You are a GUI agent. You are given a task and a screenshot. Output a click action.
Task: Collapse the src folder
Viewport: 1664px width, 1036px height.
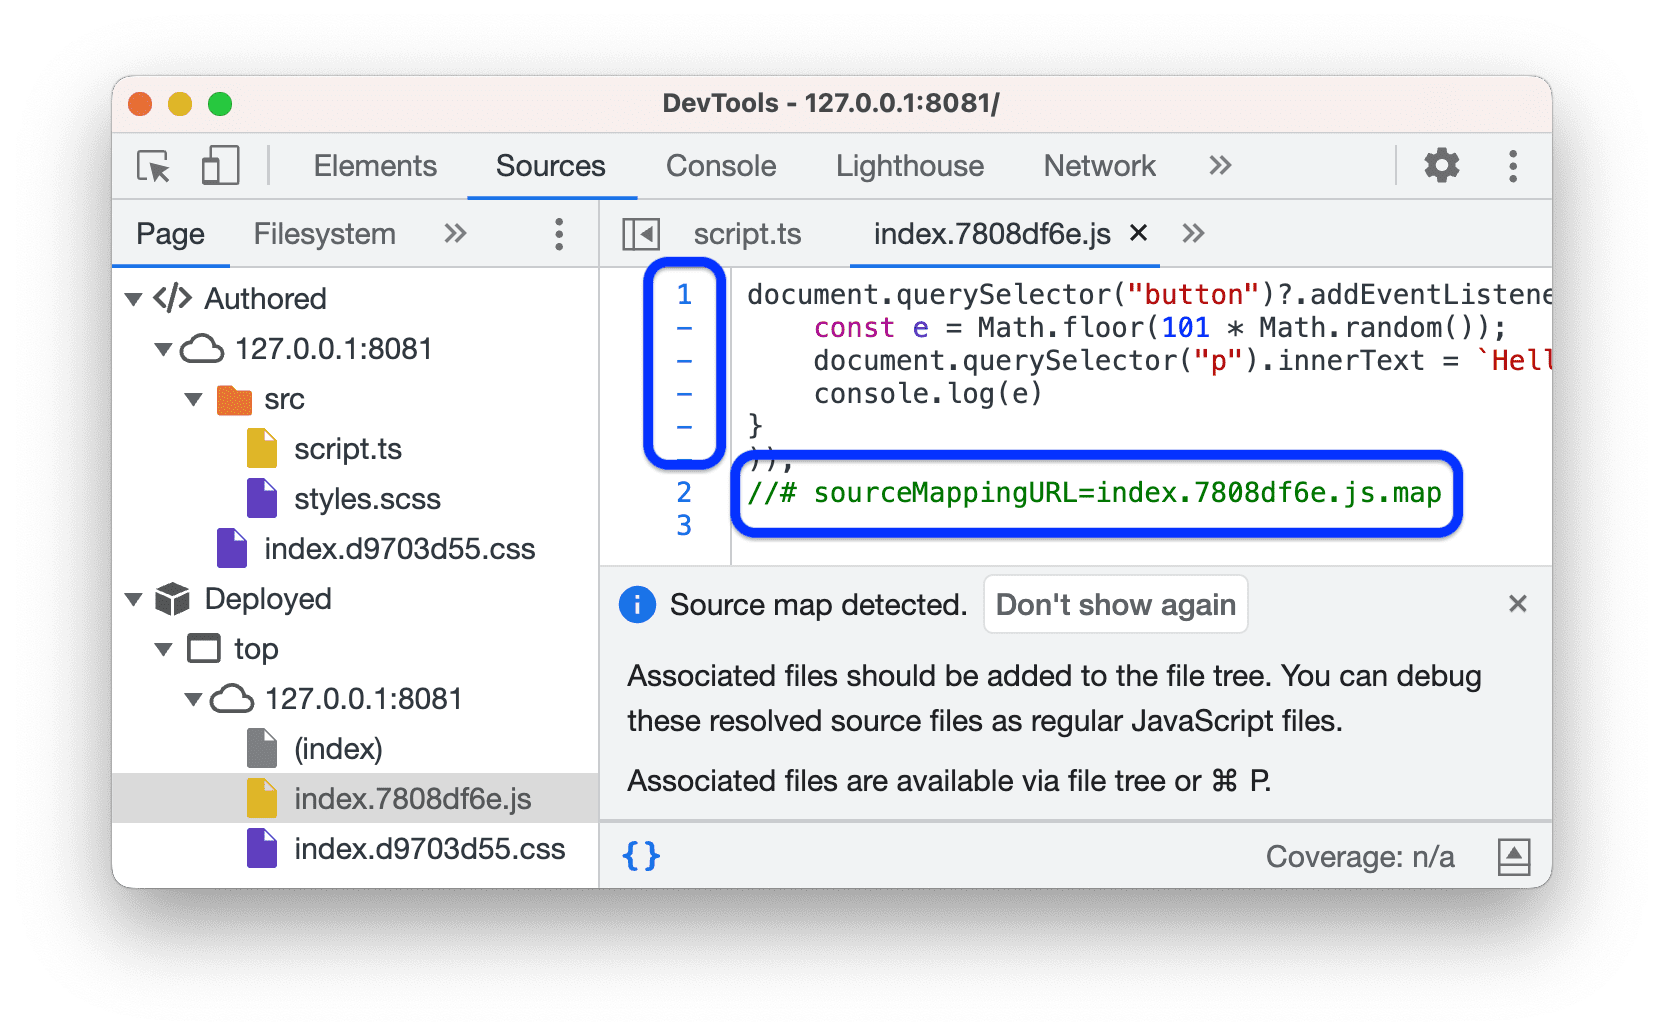point(192,399)
